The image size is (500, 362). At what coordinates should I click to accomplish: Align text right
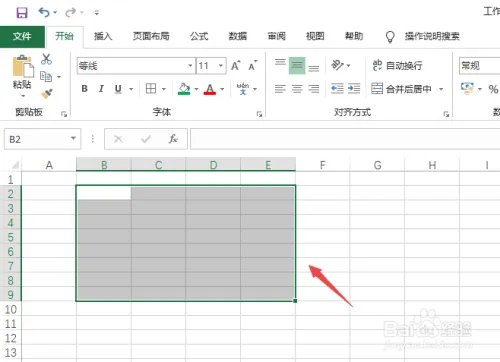[314, 89]
